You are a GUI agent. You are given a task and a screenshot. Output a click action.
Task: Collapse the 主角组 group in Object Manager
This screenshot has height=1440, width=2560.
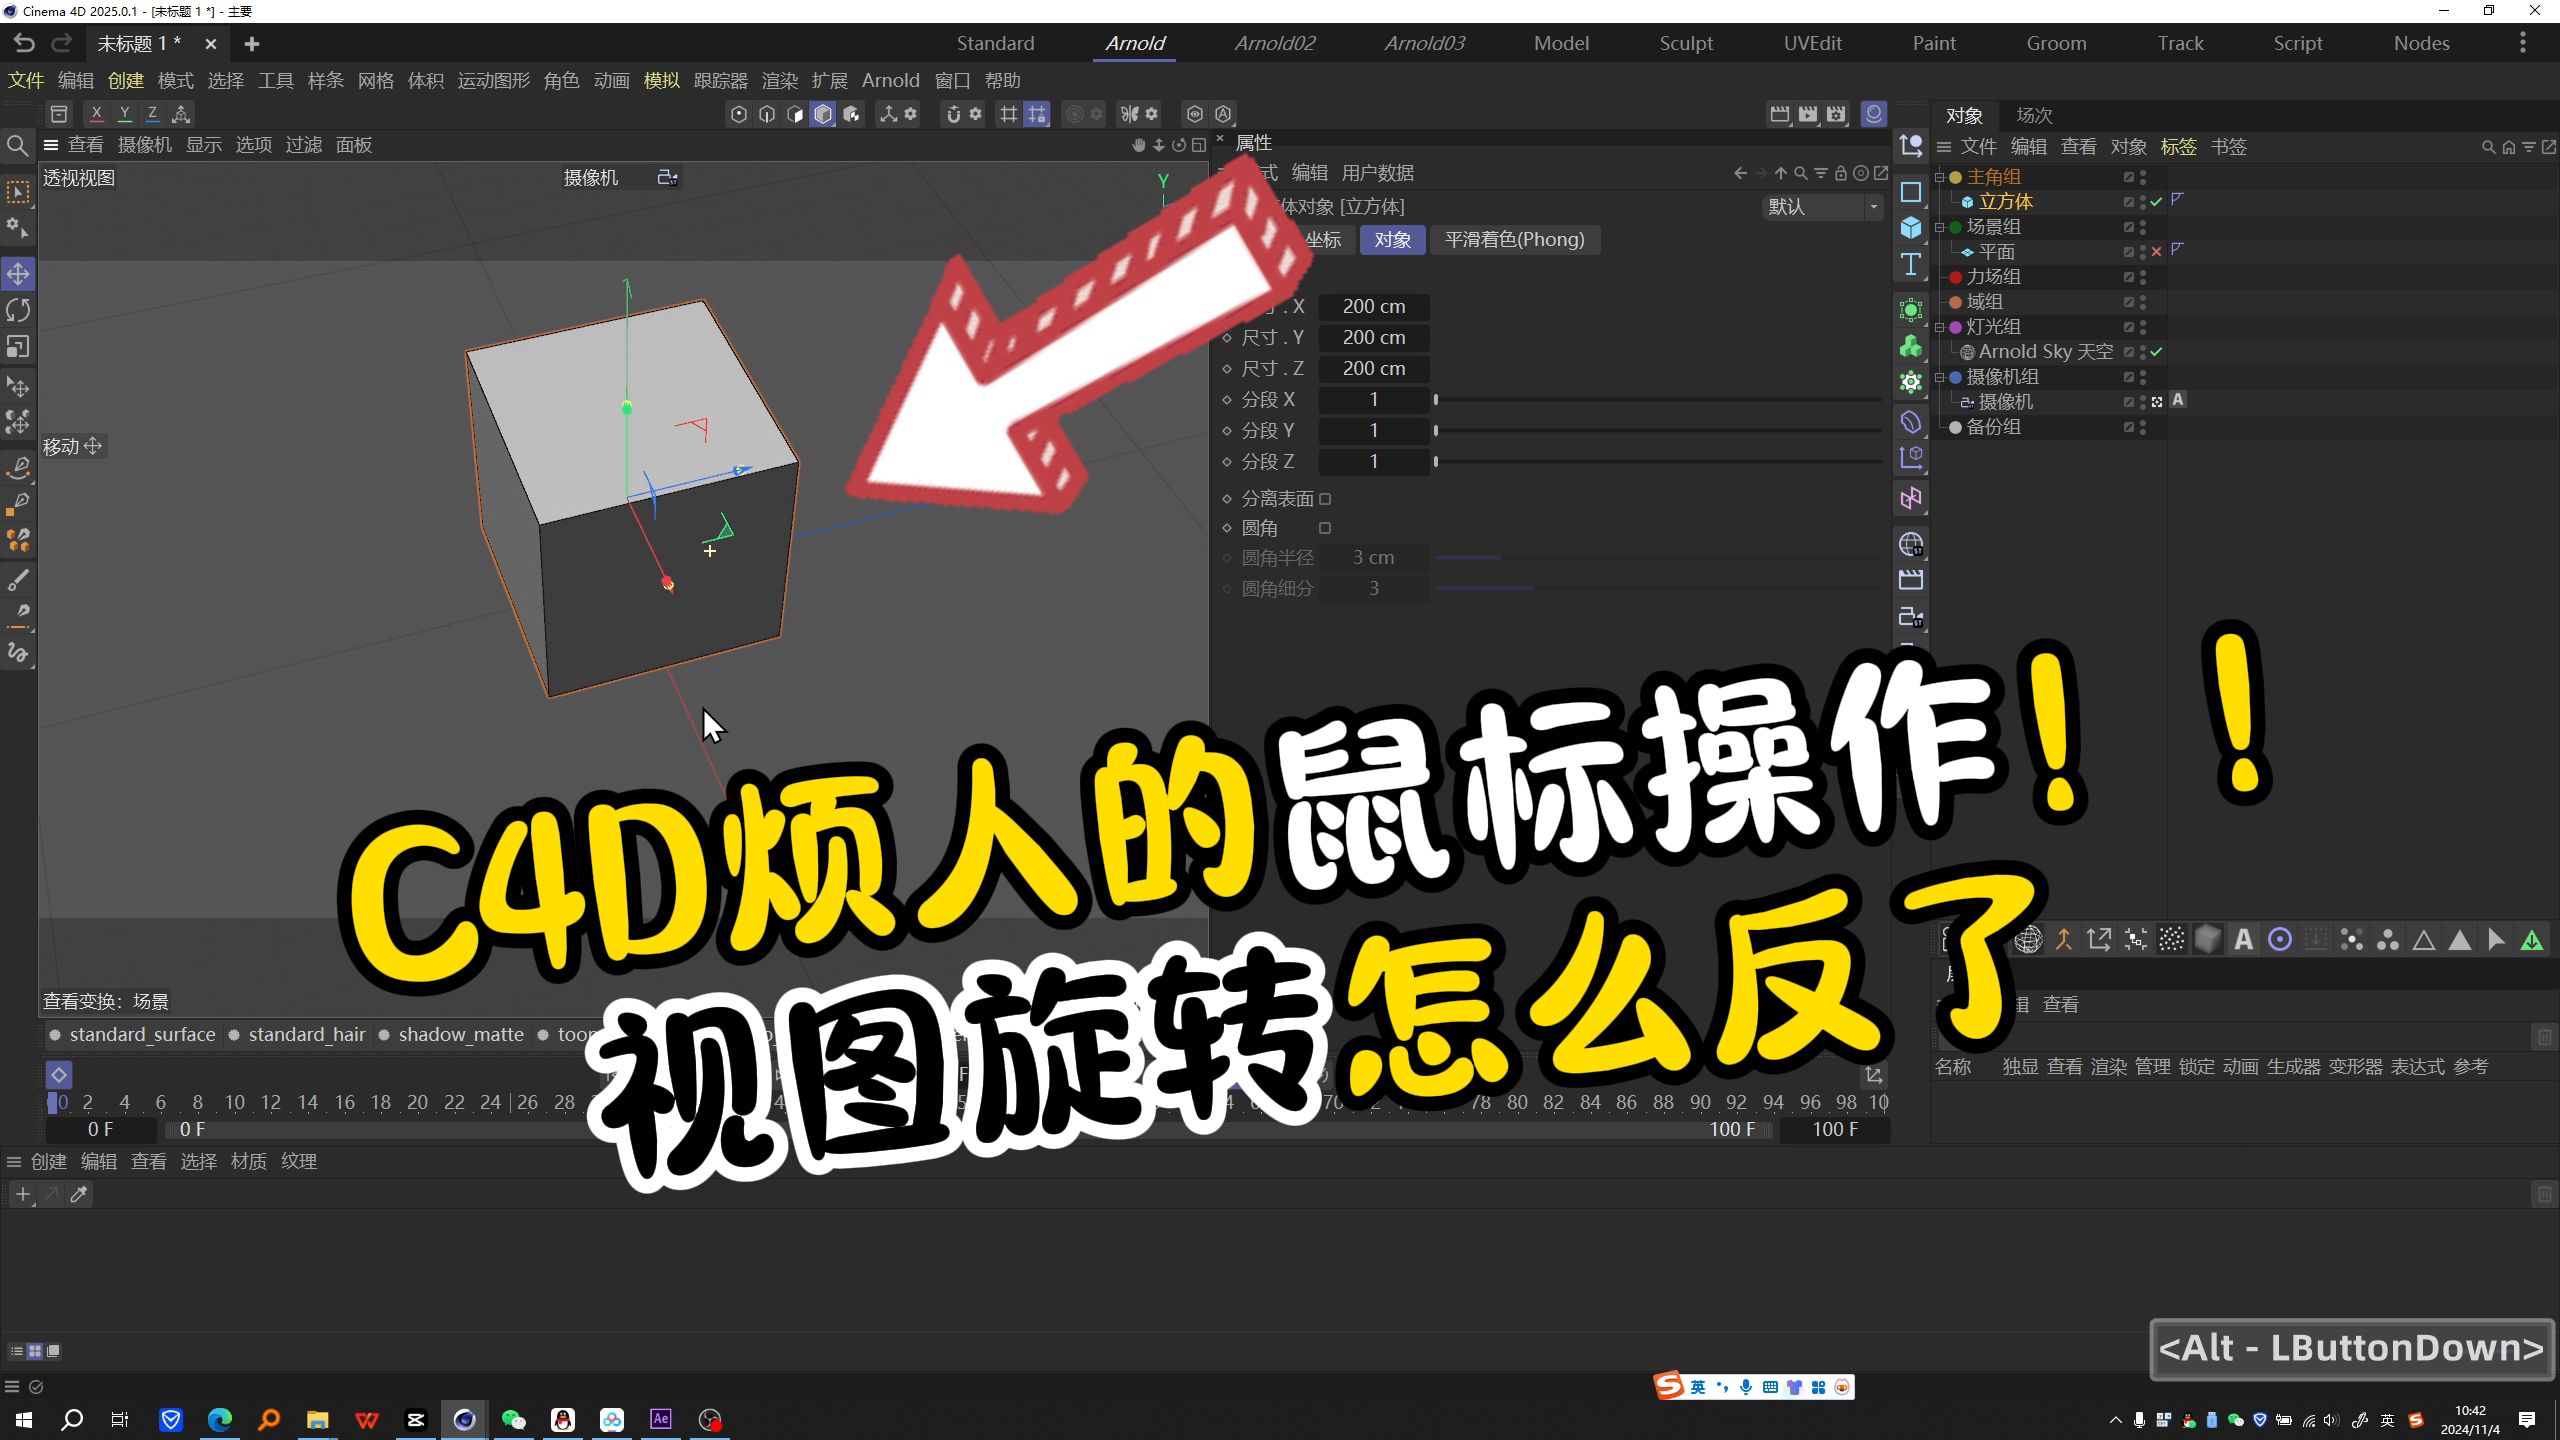1941,176
